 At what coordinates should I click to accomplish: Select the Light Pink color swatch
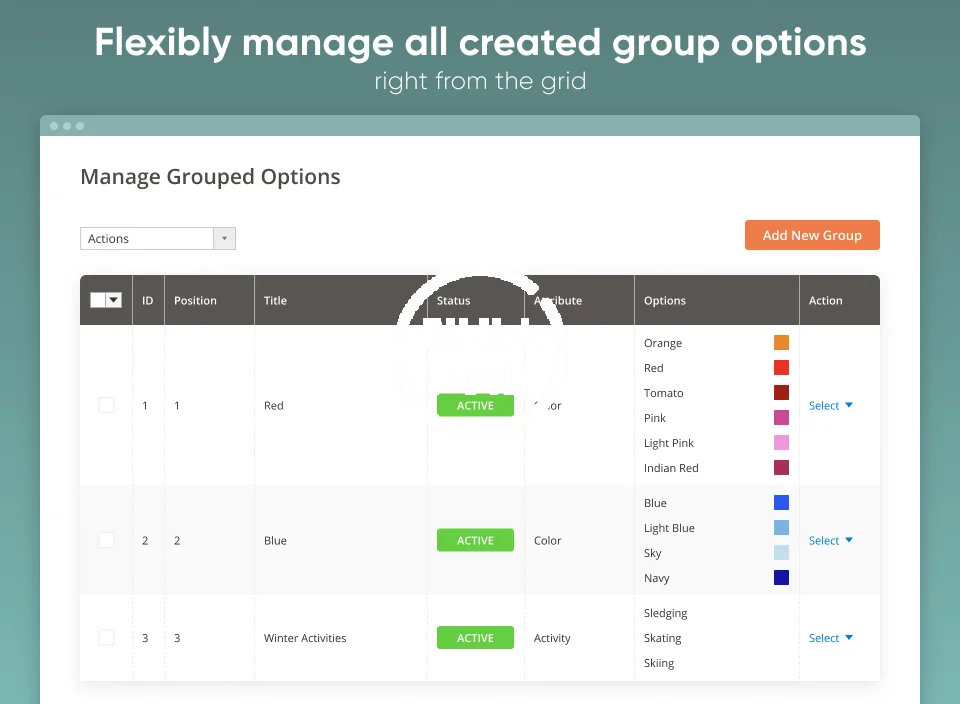coord(781,443)
